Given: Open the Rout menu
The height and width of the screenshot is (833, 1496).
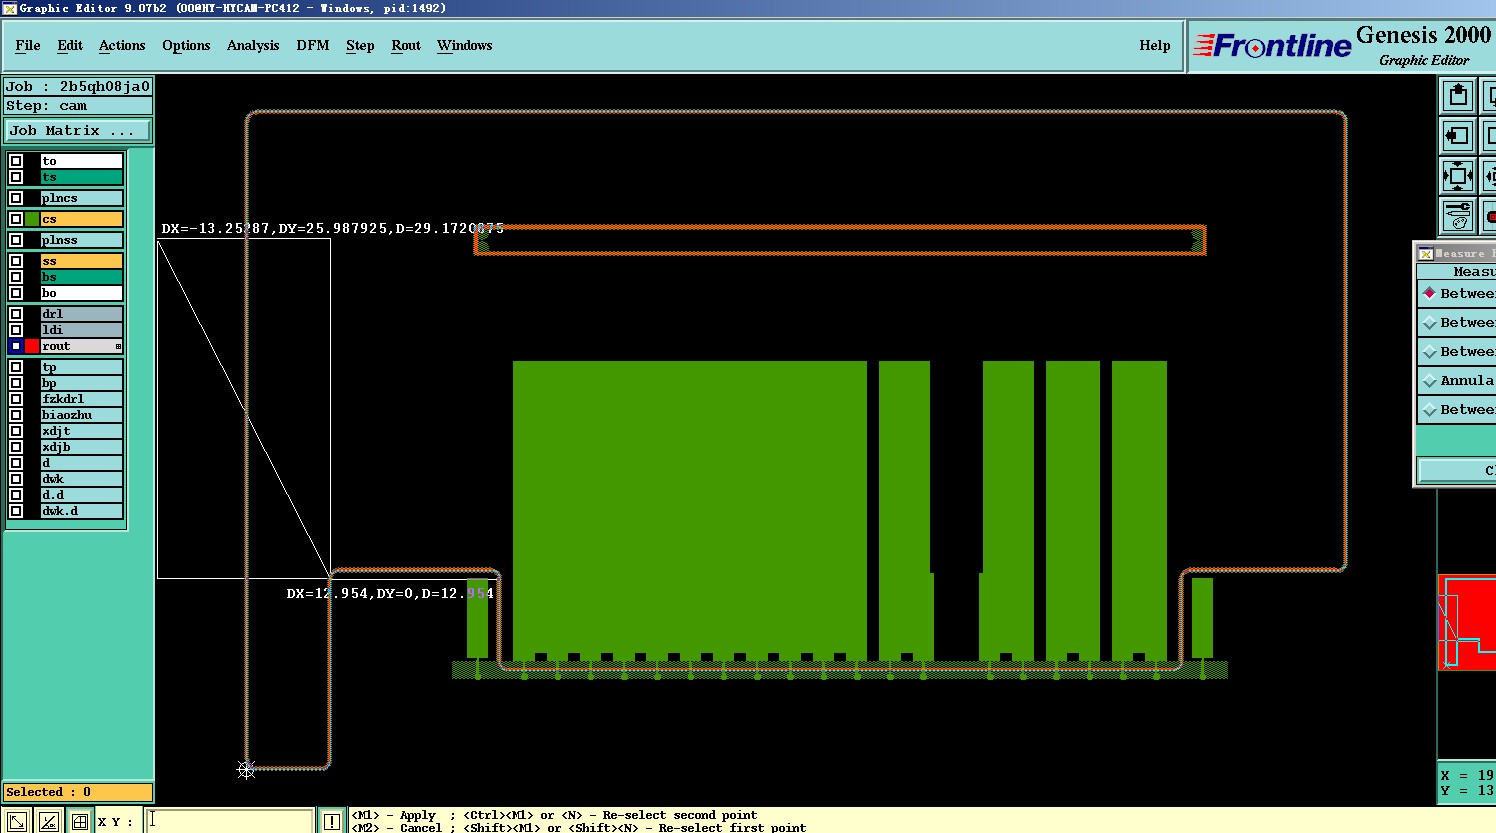Looking at the screenshot, I should click(406, 45).
